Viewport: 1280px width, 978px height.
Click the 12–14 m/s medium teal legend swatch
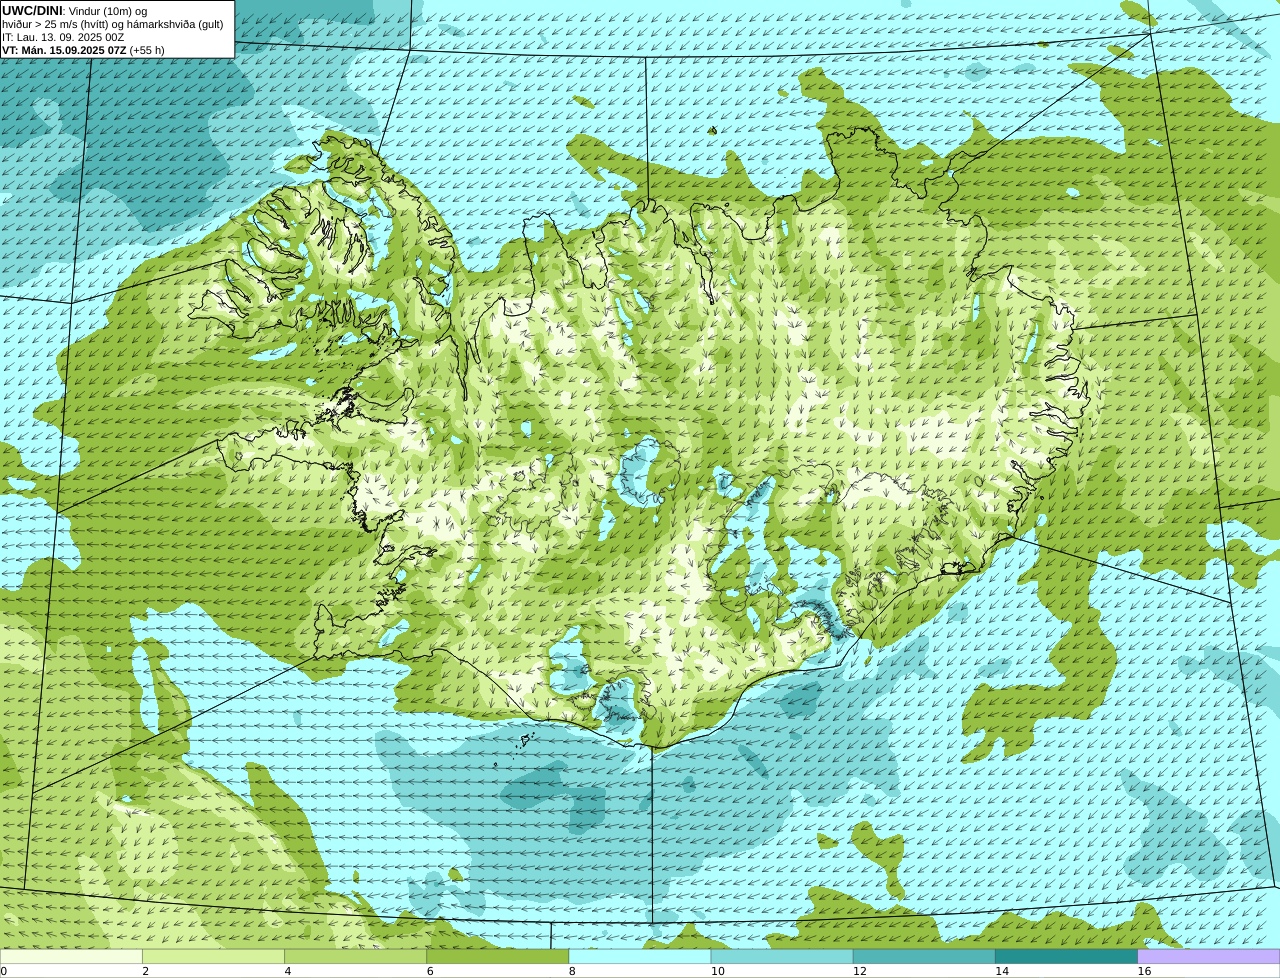(924, 956)
